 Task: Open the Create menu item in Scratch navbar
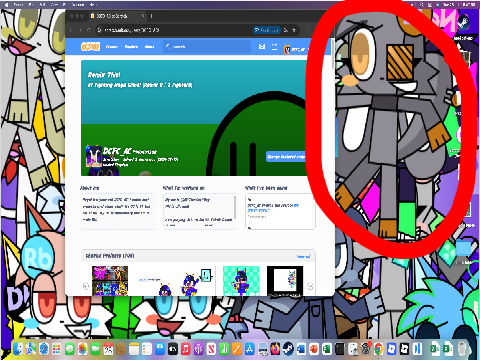tap(112, 47)
